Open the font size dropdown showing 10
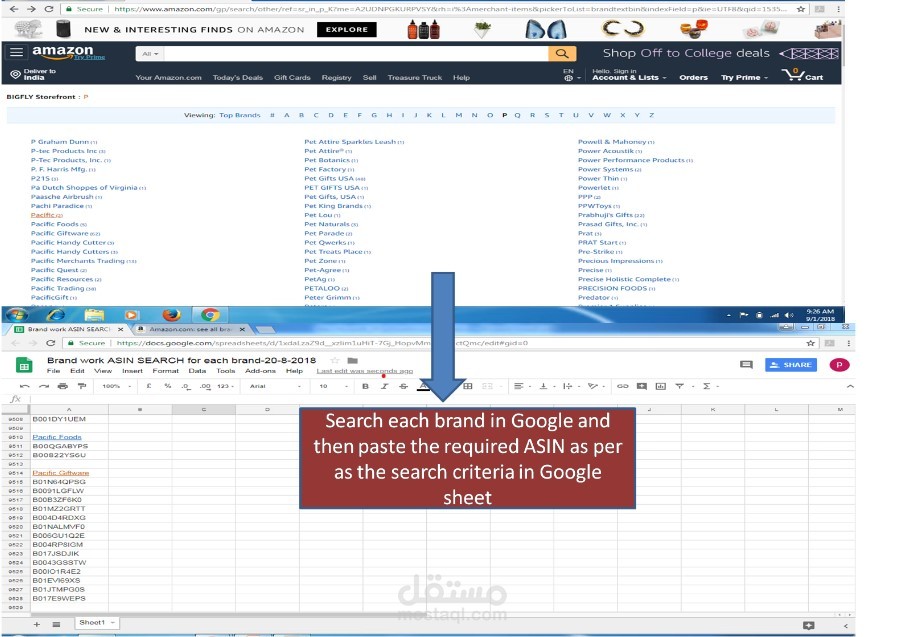This screenshot has height=637, width=905. [325, 385]
